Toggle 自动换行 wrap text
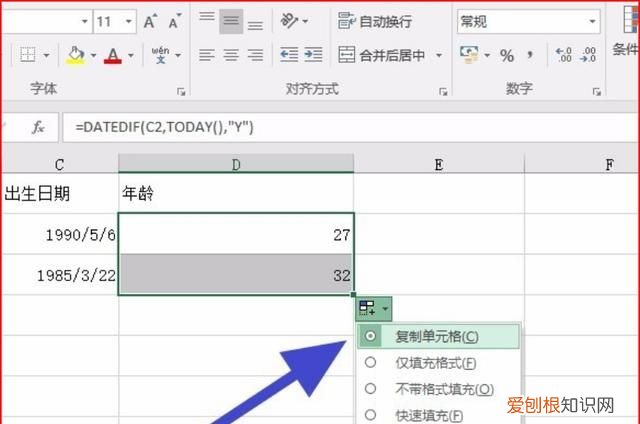This screenshot has height=424, width=640. [375, 21]
